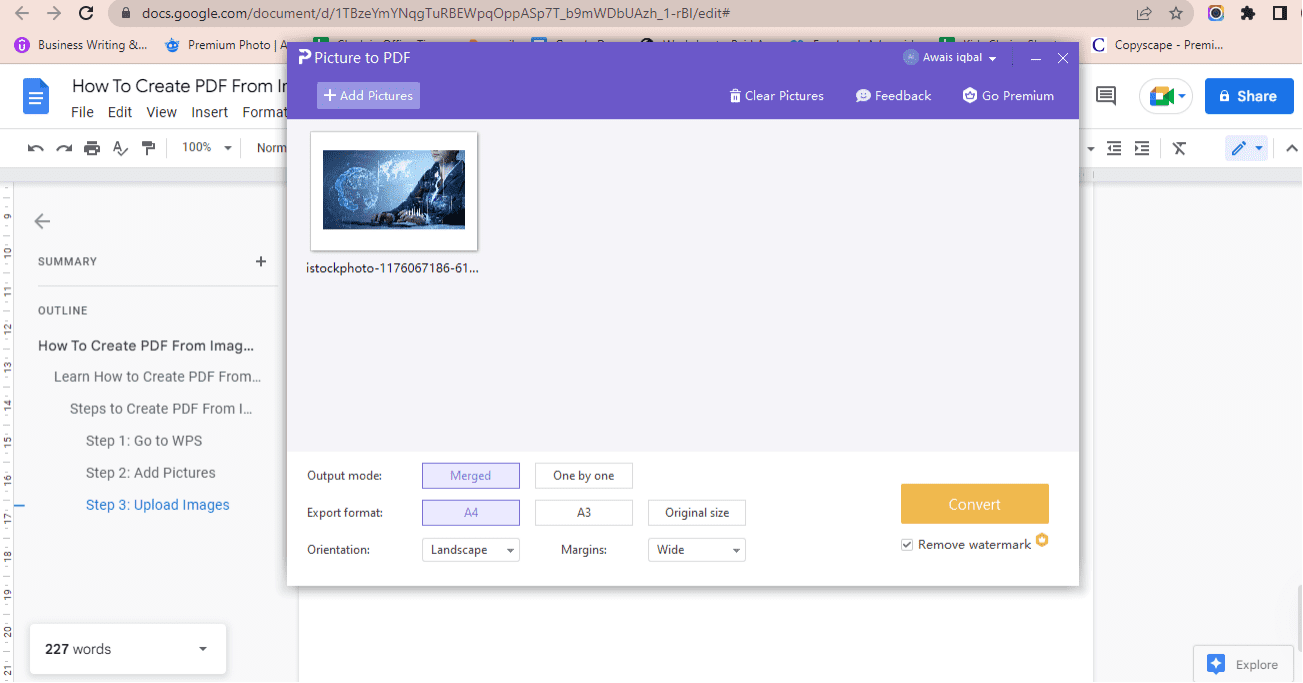
Task: Go to Steps to Create PDF heading
Action: 161,409
